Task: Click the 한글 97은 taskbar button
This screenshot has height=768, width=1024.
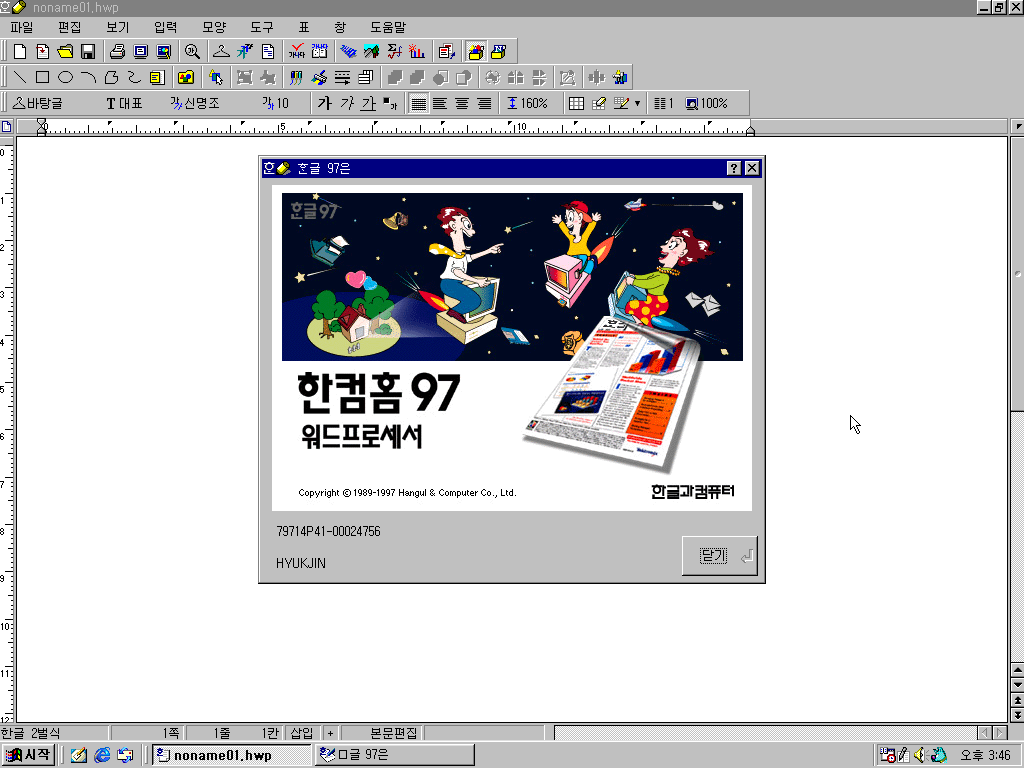Action: tap(395, 755)
